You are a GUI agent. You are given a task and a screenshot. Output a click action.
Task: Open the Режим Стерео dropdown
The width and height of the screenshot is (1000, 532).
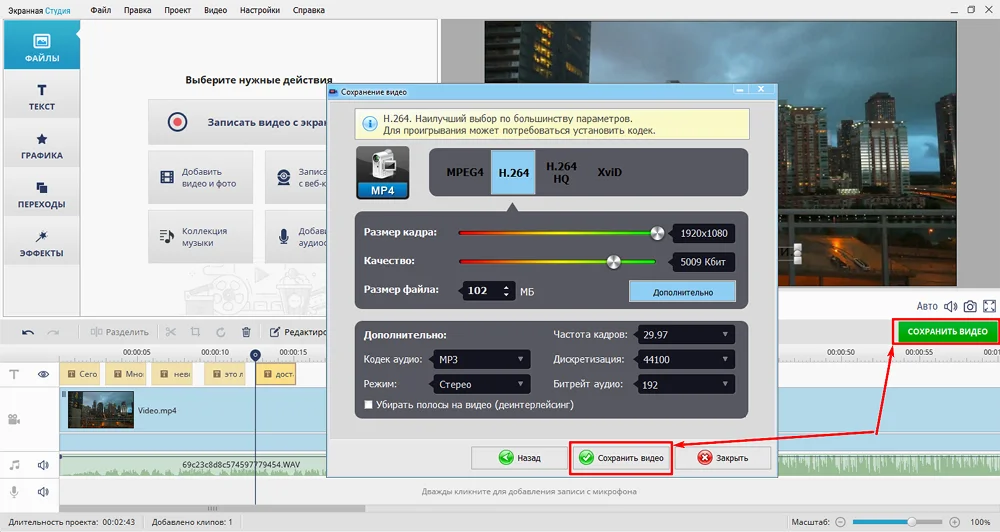pyautogui.click(x=481, y=385)
